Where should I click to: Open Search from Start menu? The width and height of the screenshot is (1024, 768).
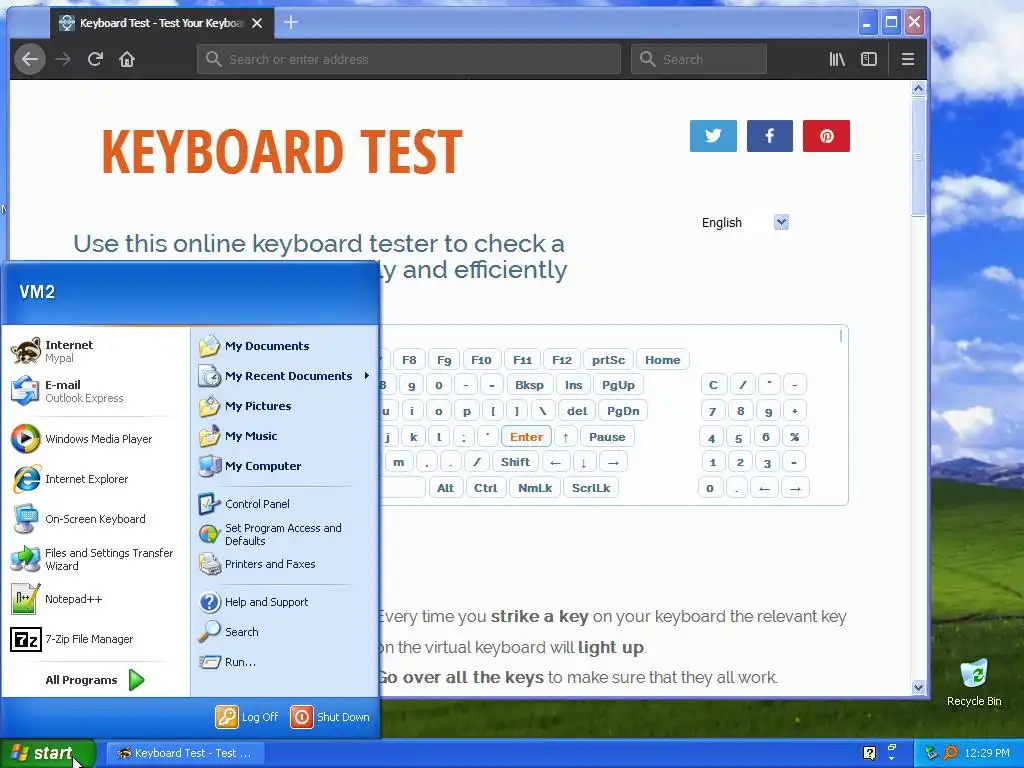coord(230,632)
